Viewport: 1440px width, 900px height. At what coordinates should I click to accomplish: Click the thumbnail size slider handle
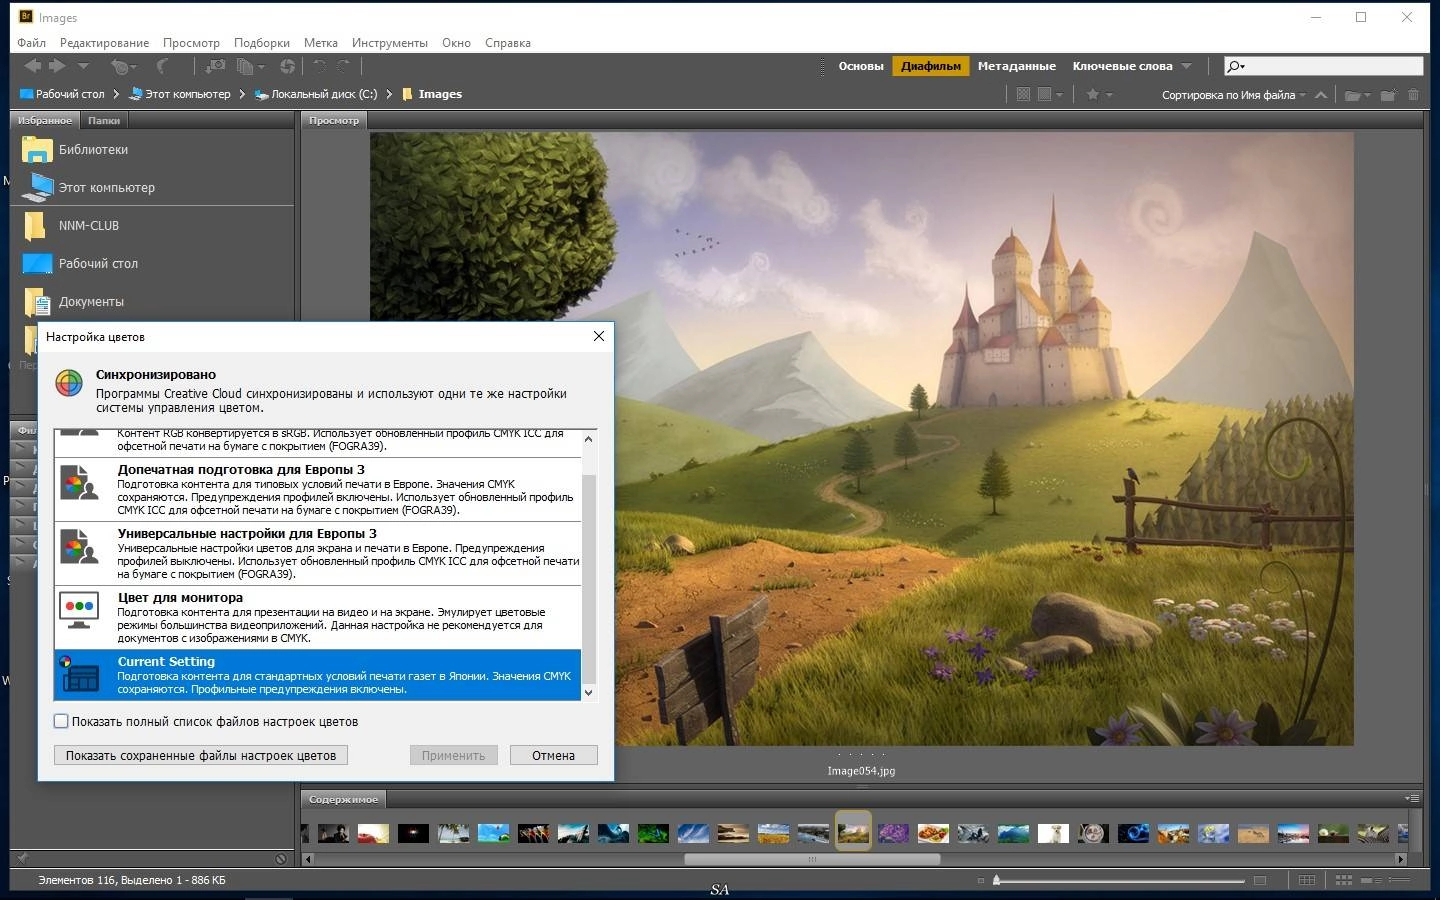996,880
